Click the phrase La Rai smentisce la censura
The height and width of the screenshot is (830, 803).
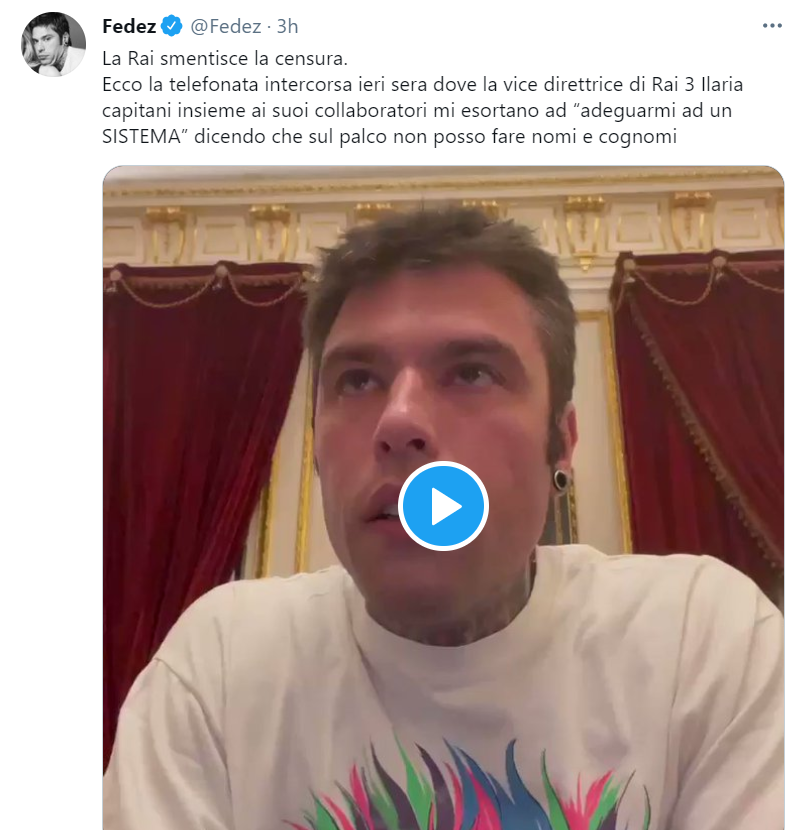228,58
